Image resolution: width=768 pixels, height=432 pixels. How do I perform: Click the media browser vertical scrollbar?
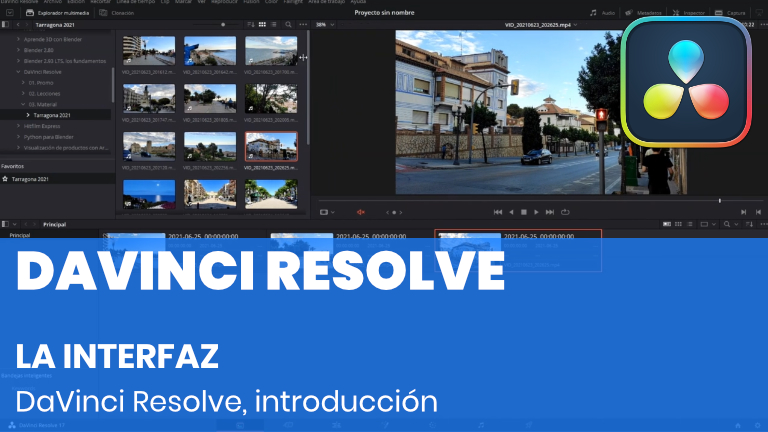[308, 88]
